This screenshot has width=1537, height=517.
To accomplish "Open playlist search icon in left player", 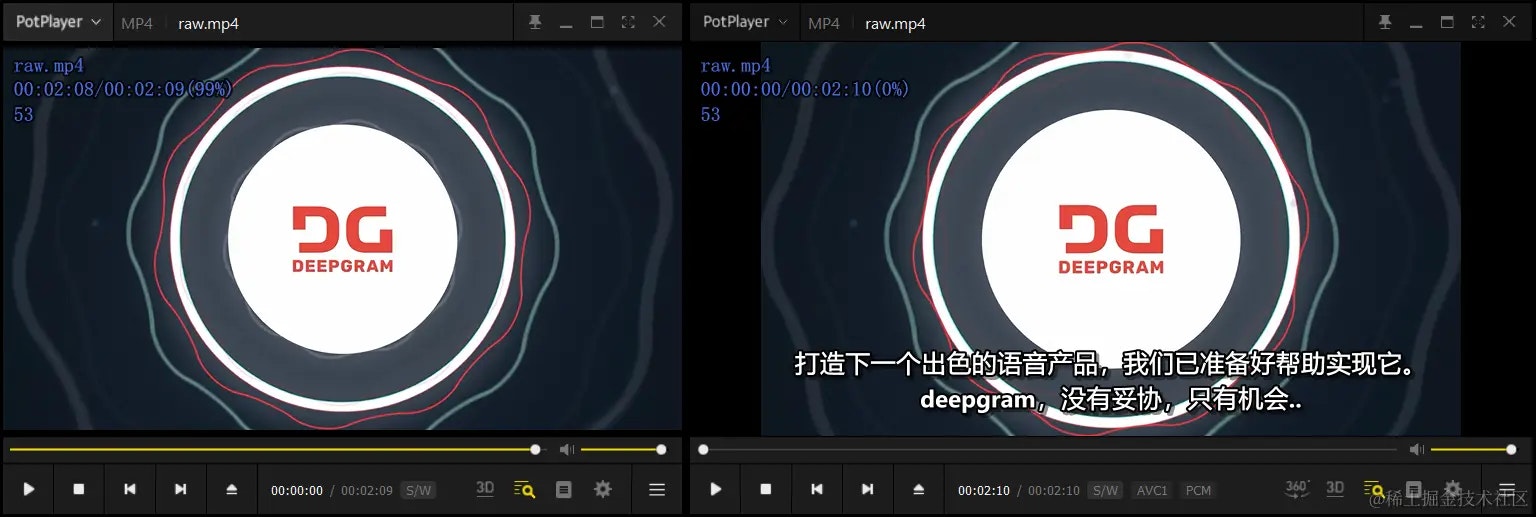I will click(x=525, y=489).
